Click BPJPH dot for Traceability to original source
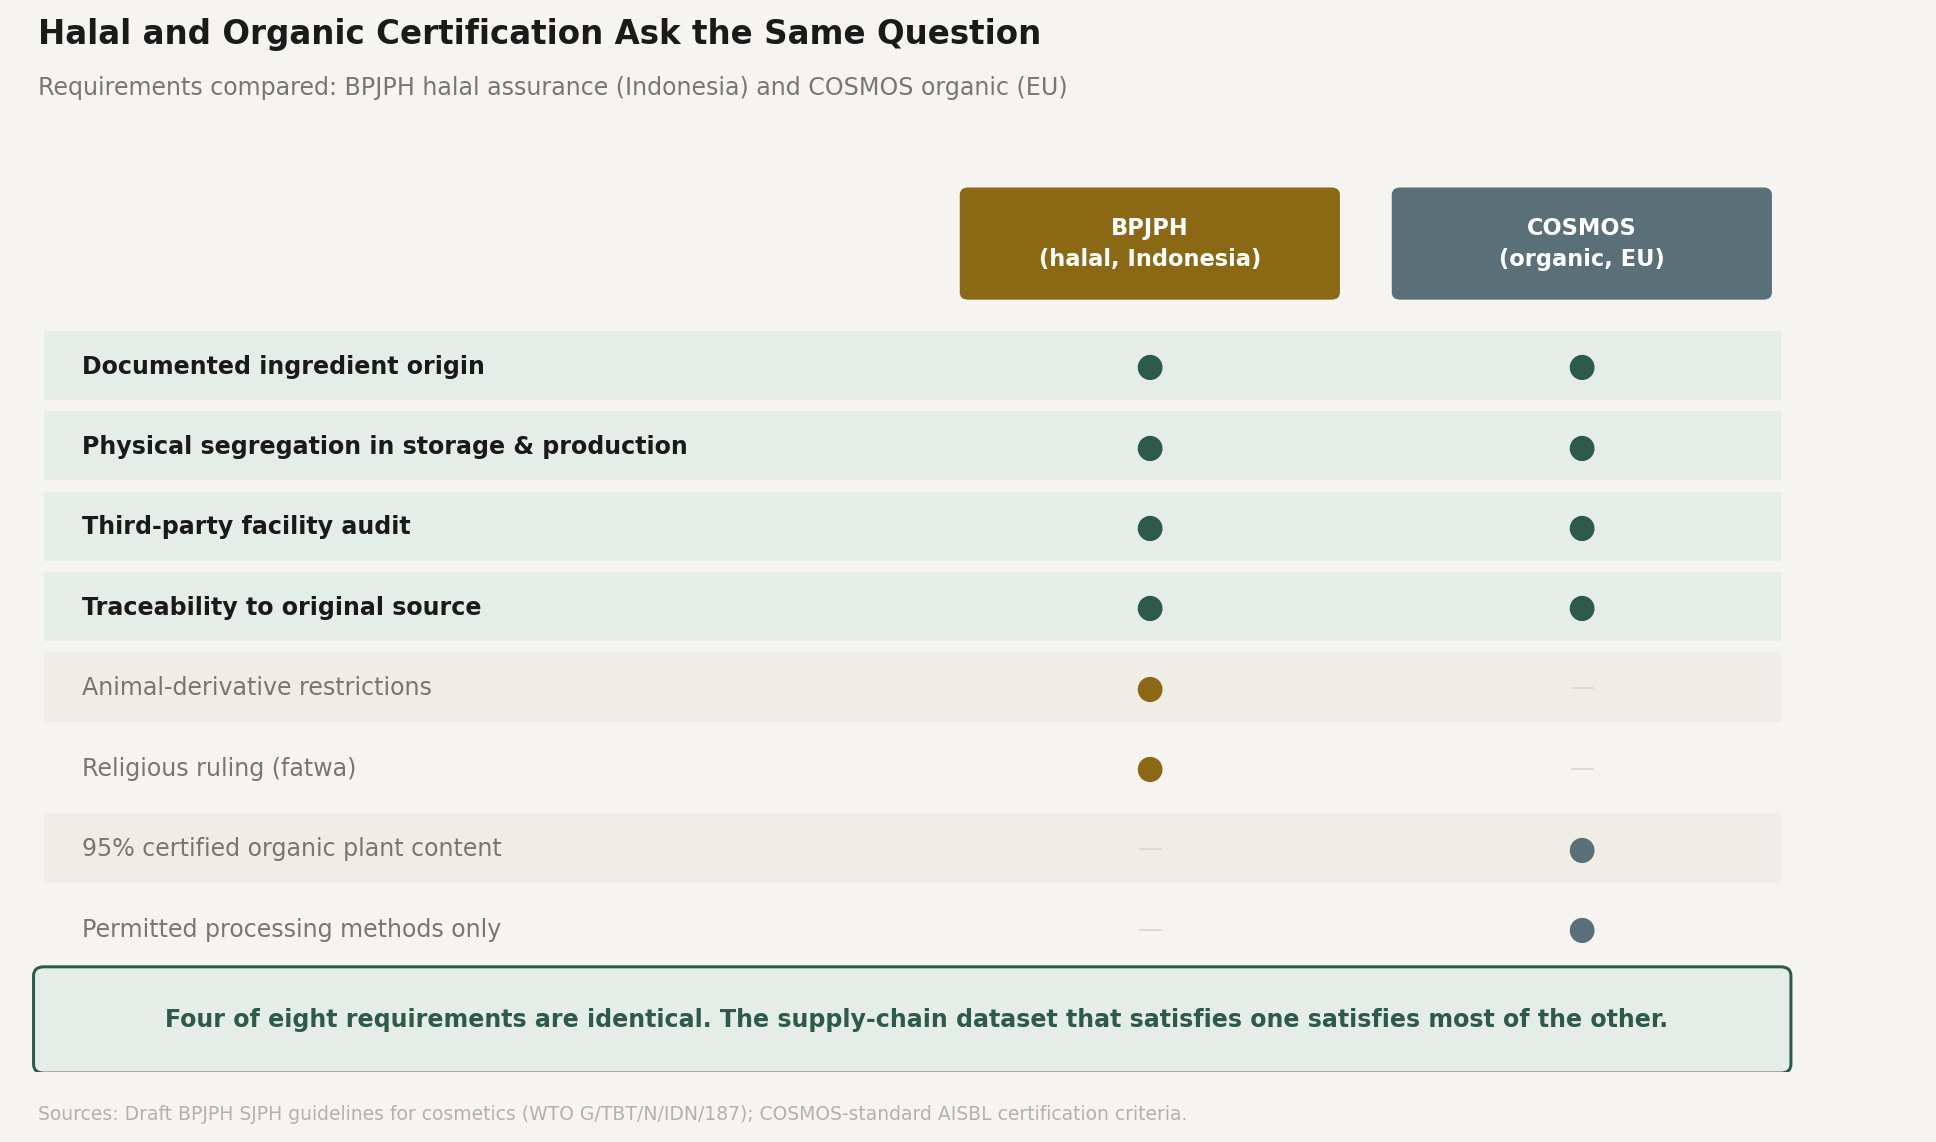The width and height of the screenshot is (1936, 1142). click(1150, 608)
